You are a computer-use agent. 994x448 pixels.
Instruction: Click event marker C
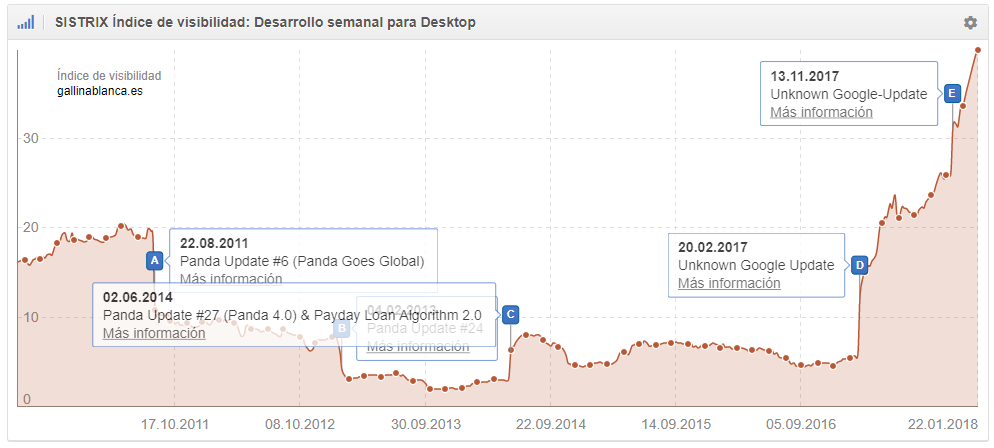(510, 314)
